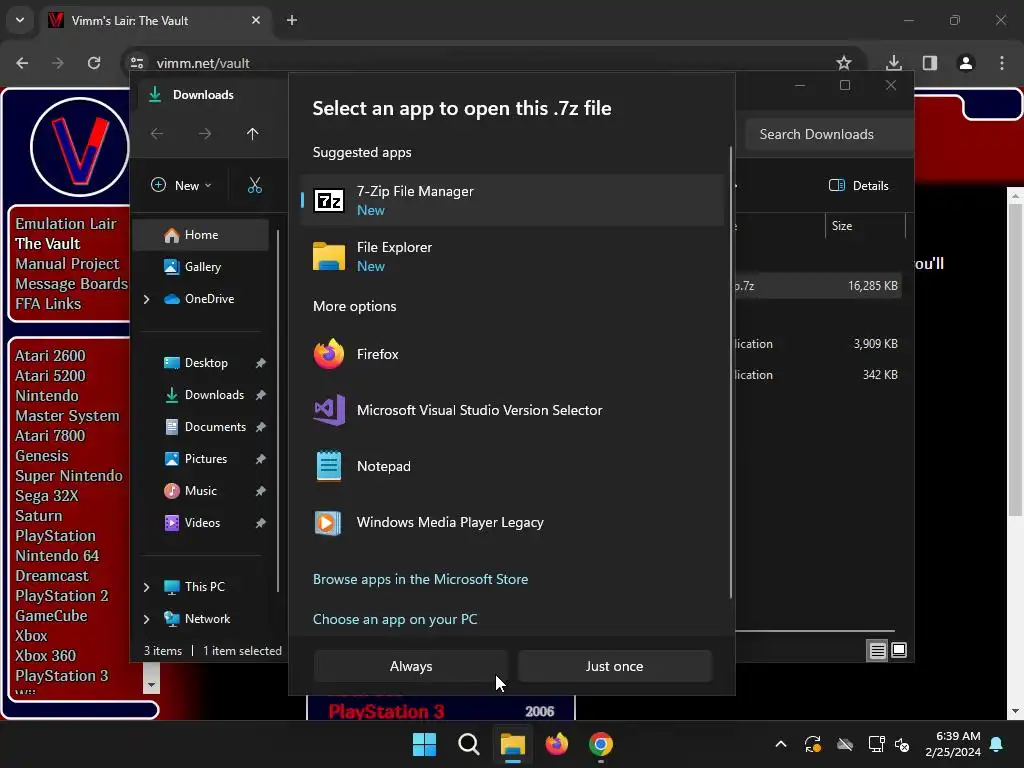Open the New dropdown in File Explorer

(182, 185)
